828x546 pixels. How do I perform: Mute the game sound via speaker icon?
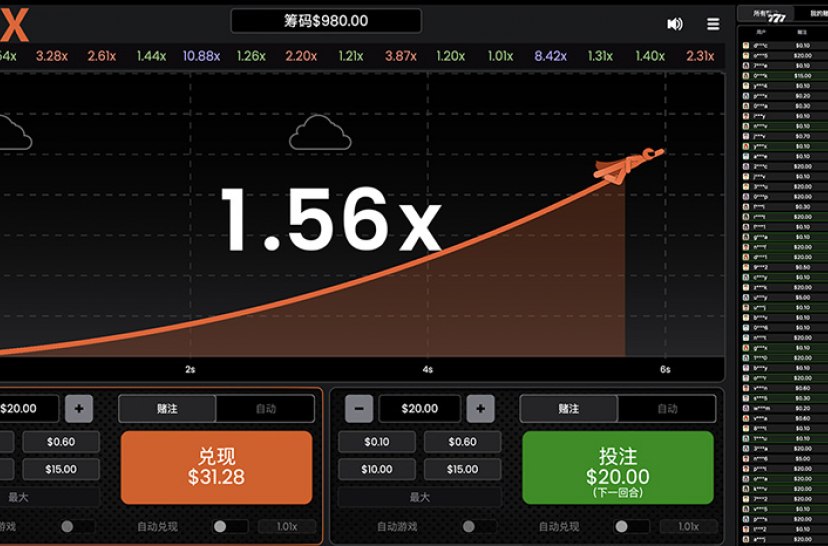click(674, 24)
